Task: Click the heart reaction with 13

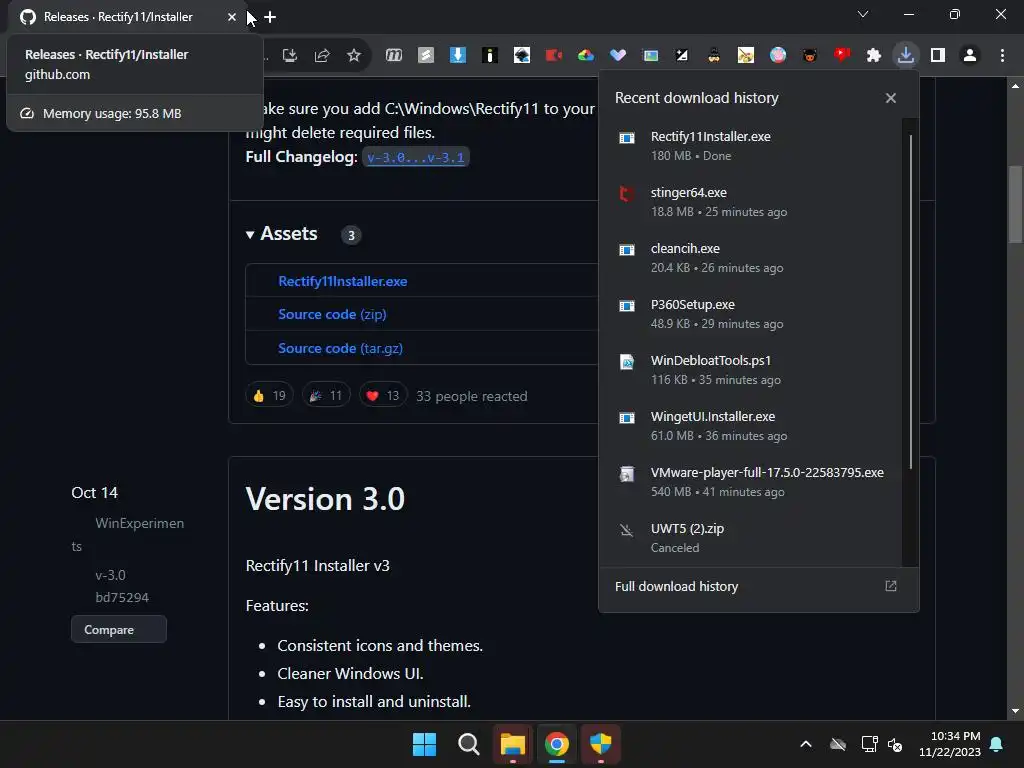Action: click(x=383, y=396)
